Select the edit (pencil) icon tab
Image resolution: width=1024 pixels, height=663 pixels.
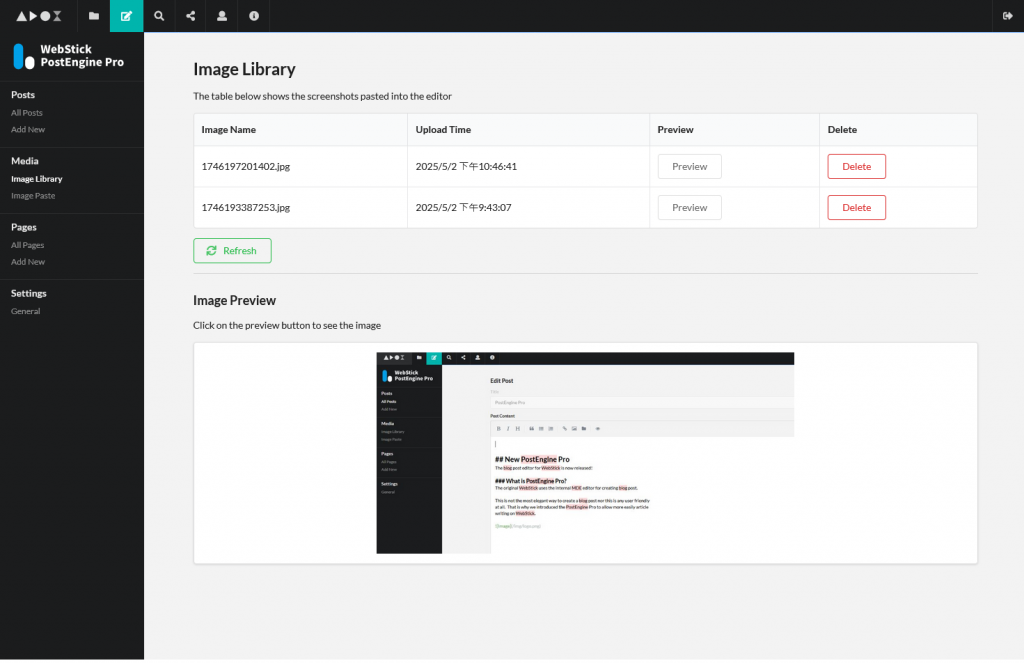click(x=126, y=16)
